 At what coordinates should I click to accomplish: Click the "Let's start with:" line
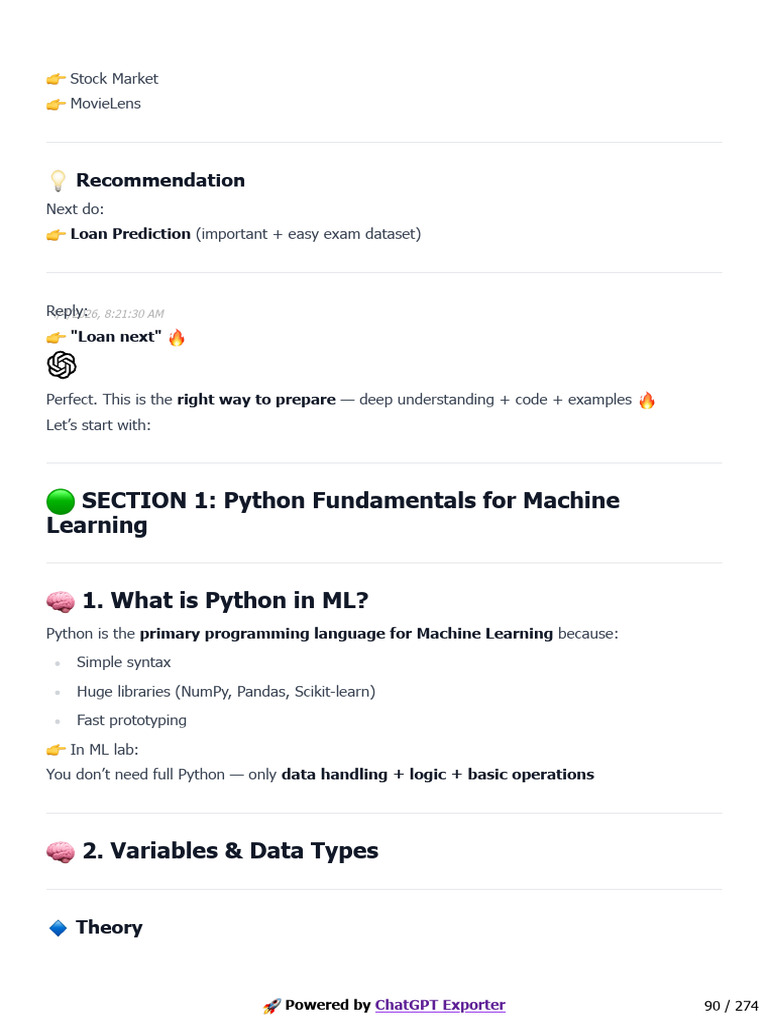click(99, 424)
